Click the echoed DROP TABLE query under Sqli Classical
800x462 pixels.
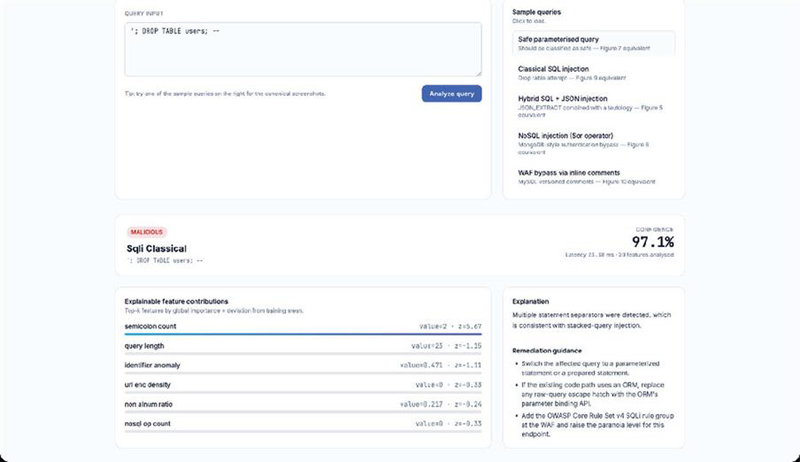(x=165, y=261)
